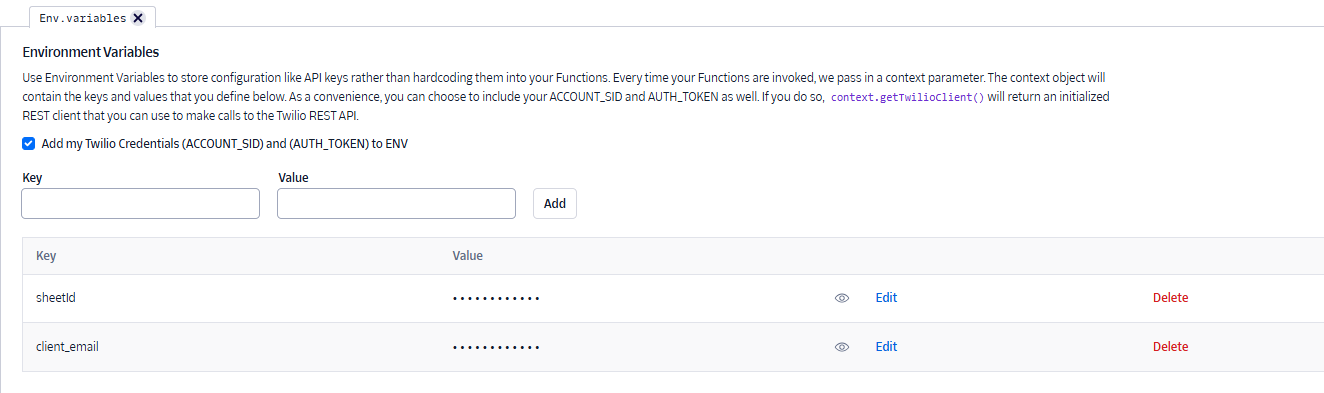The width and height of the screenshot is (1324, 393).
Task: Select the client_email key name
Action: click(67, 346)
